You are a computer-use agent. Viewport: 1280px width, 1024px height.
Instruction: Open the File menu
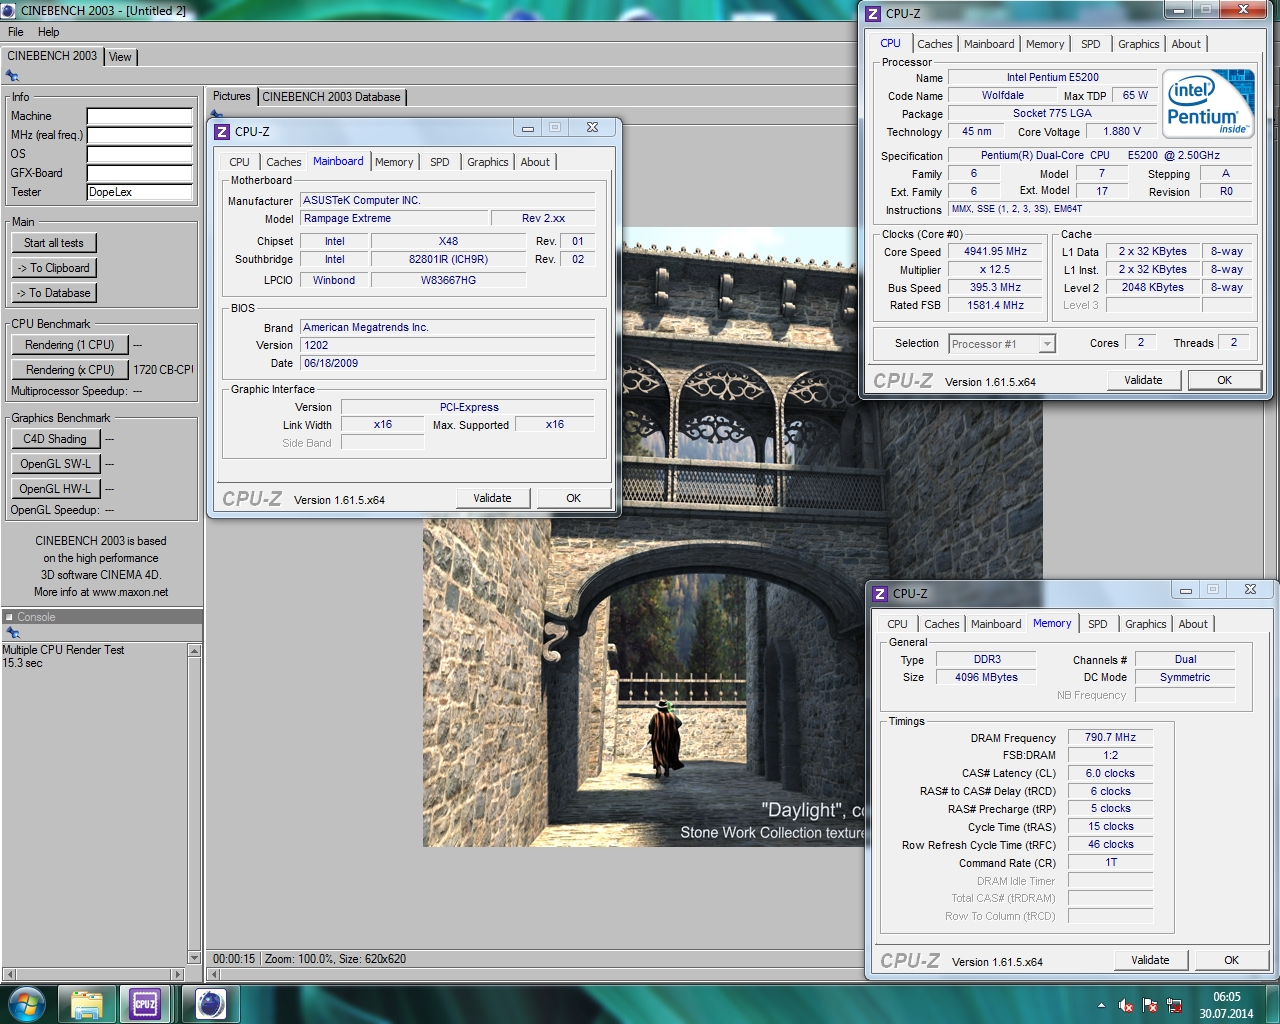(x=16, y=32)
